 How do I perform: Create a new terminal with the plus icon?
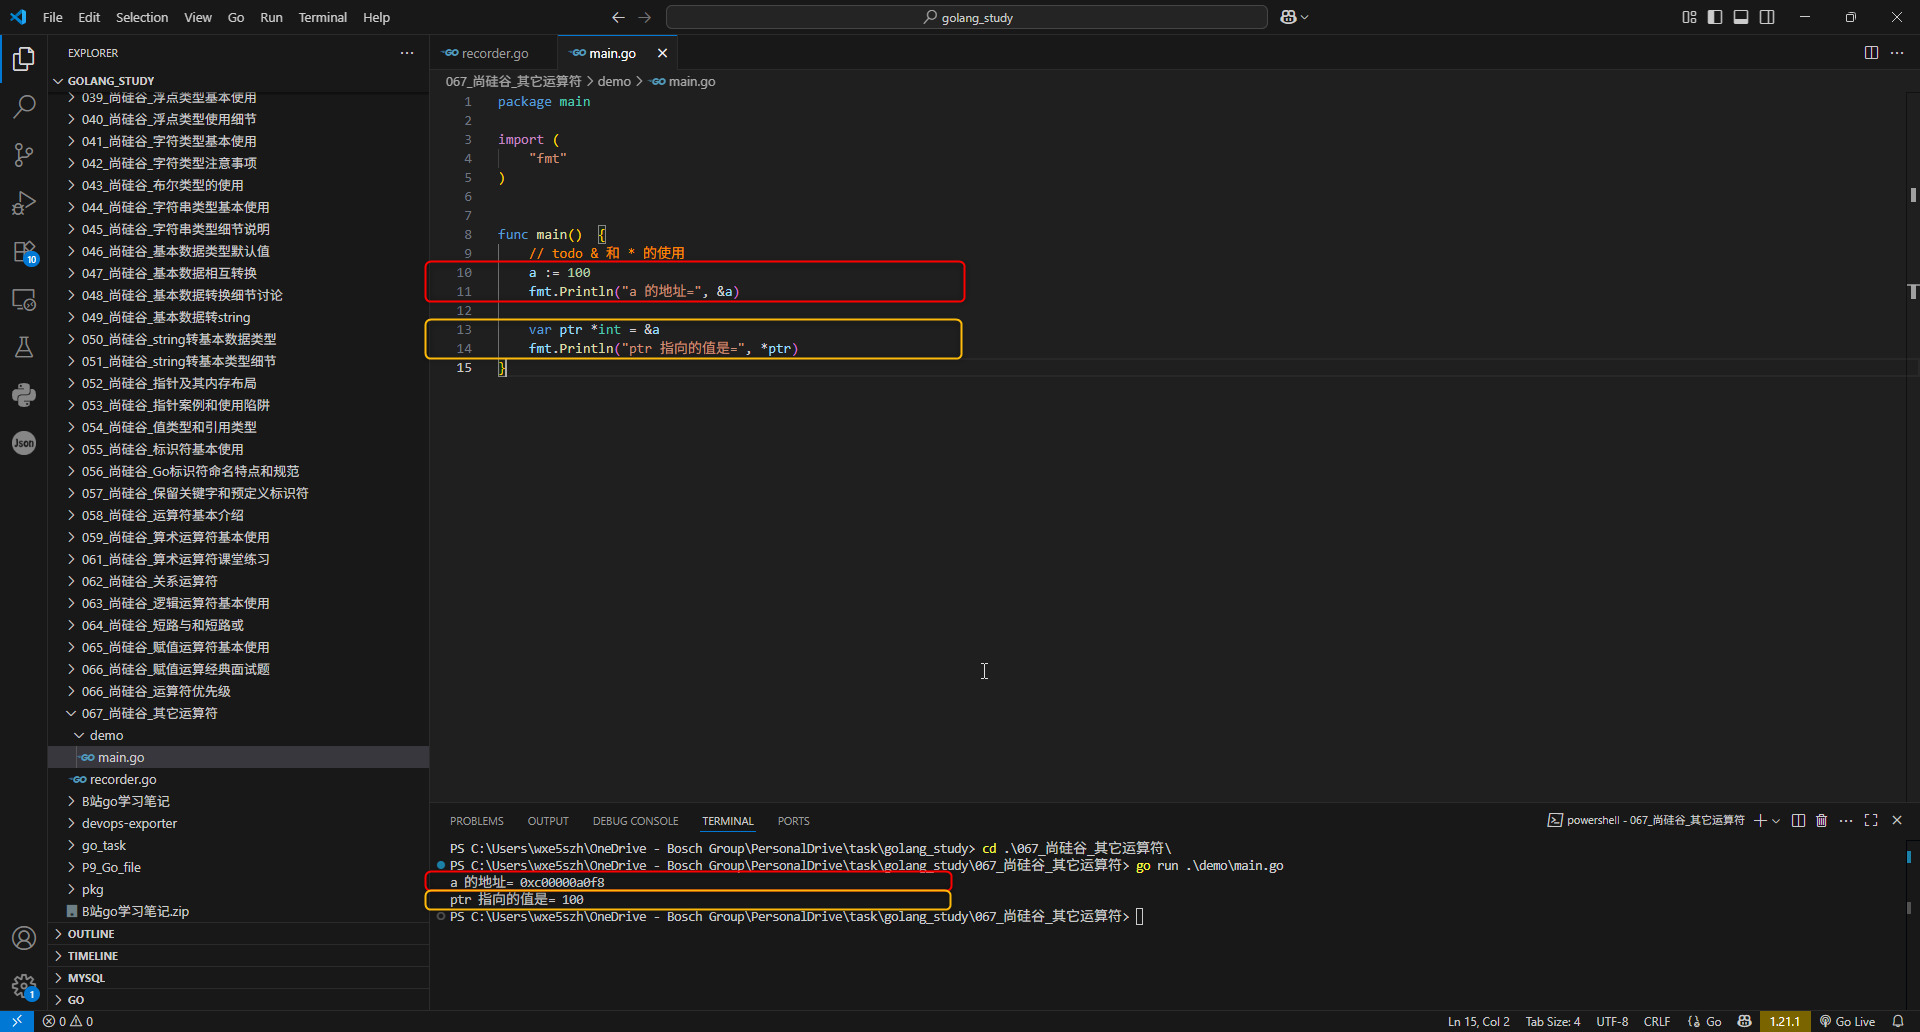coord(1760,821)
